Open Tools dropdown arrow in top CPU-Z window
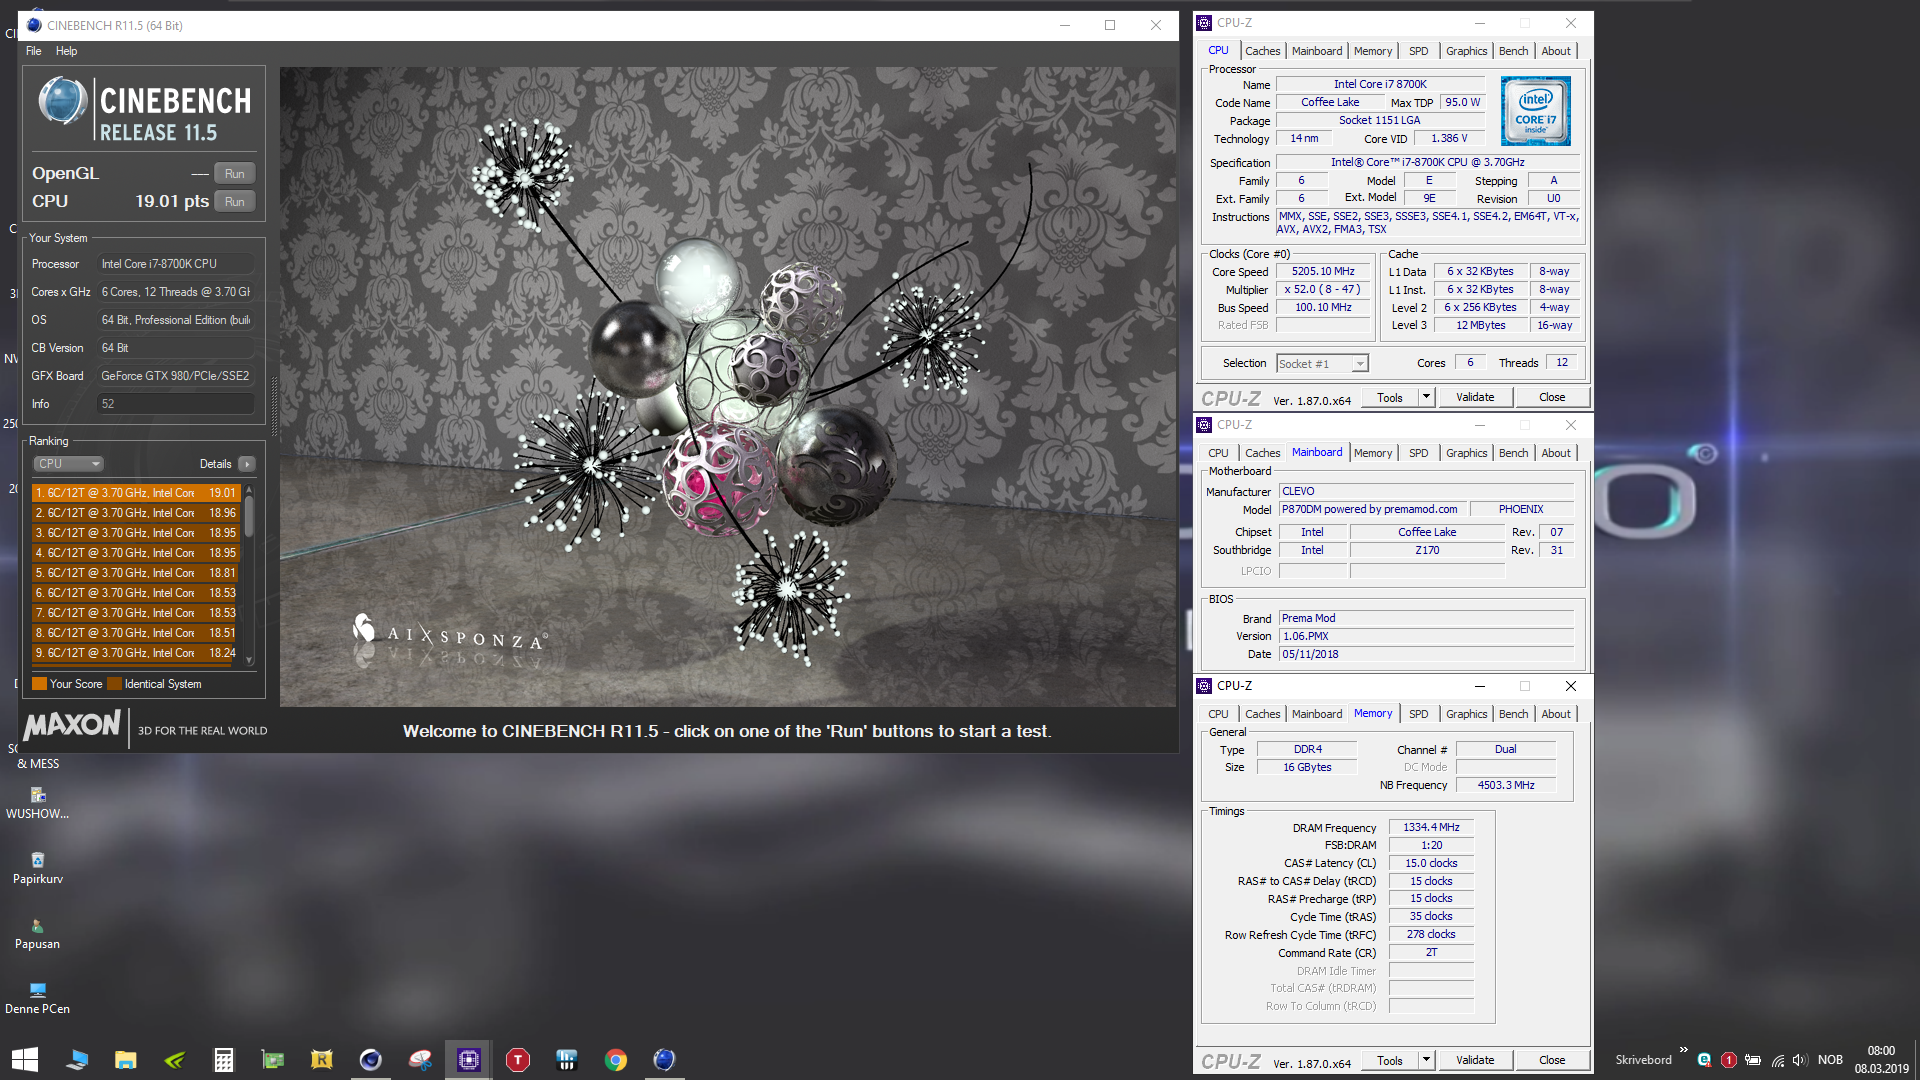The width and height of the screenshot is (1920, 1080). point(1427,397)
